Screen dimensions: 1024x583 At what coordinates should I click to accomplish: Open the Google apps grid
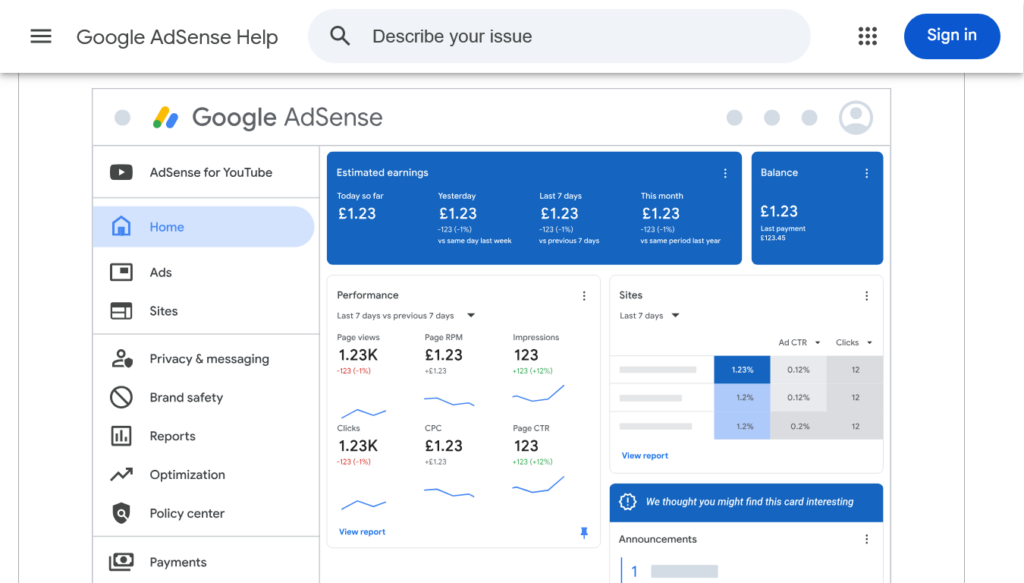click(x=867, y=36)
